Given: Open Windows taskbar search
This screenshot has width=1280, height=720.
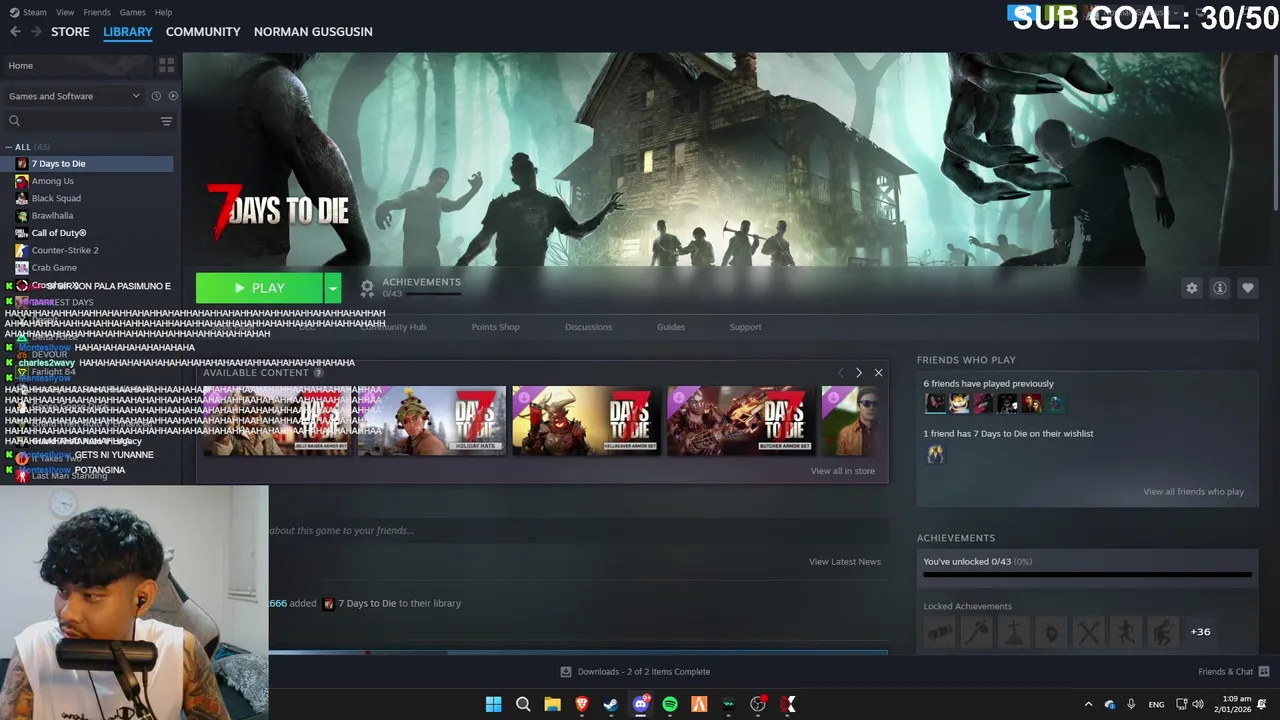Looking at the screenshot, I should (523, 705).
